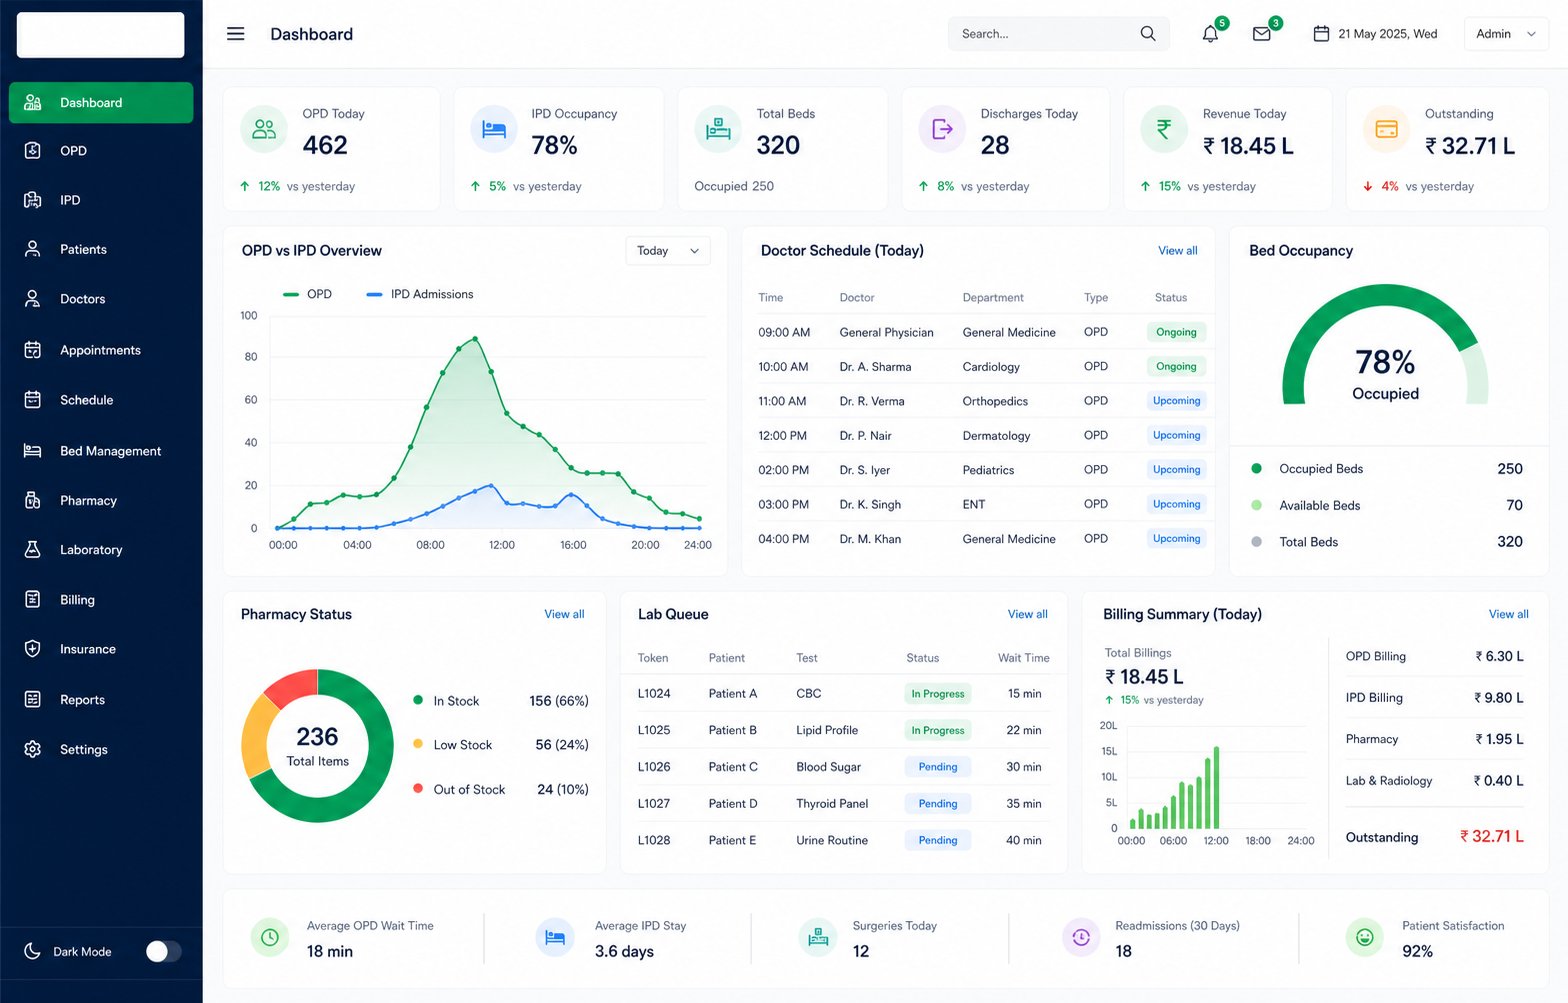Go to Doctors in the sidebar
The width and height of the screenshot is (1568, 1003).
[101, 299]
